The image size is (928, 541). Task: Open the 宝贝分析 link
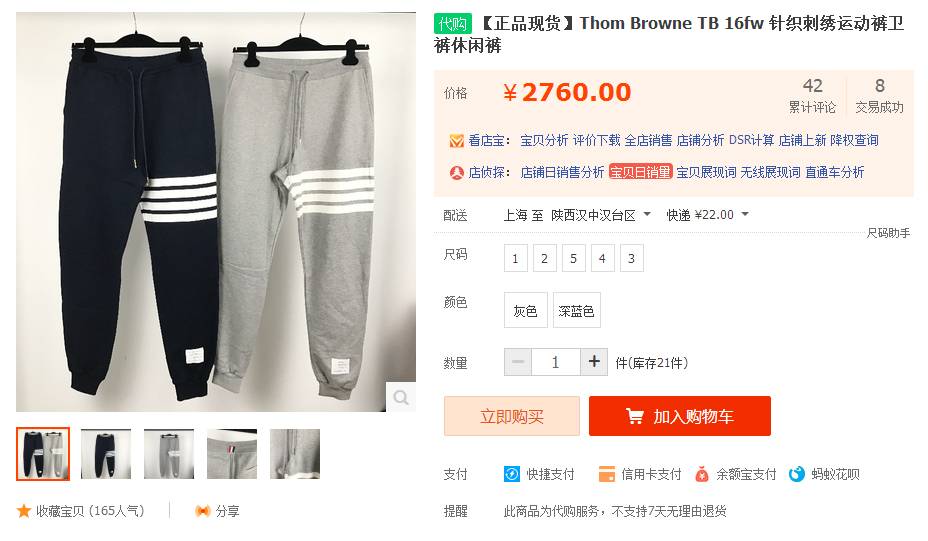544,140
